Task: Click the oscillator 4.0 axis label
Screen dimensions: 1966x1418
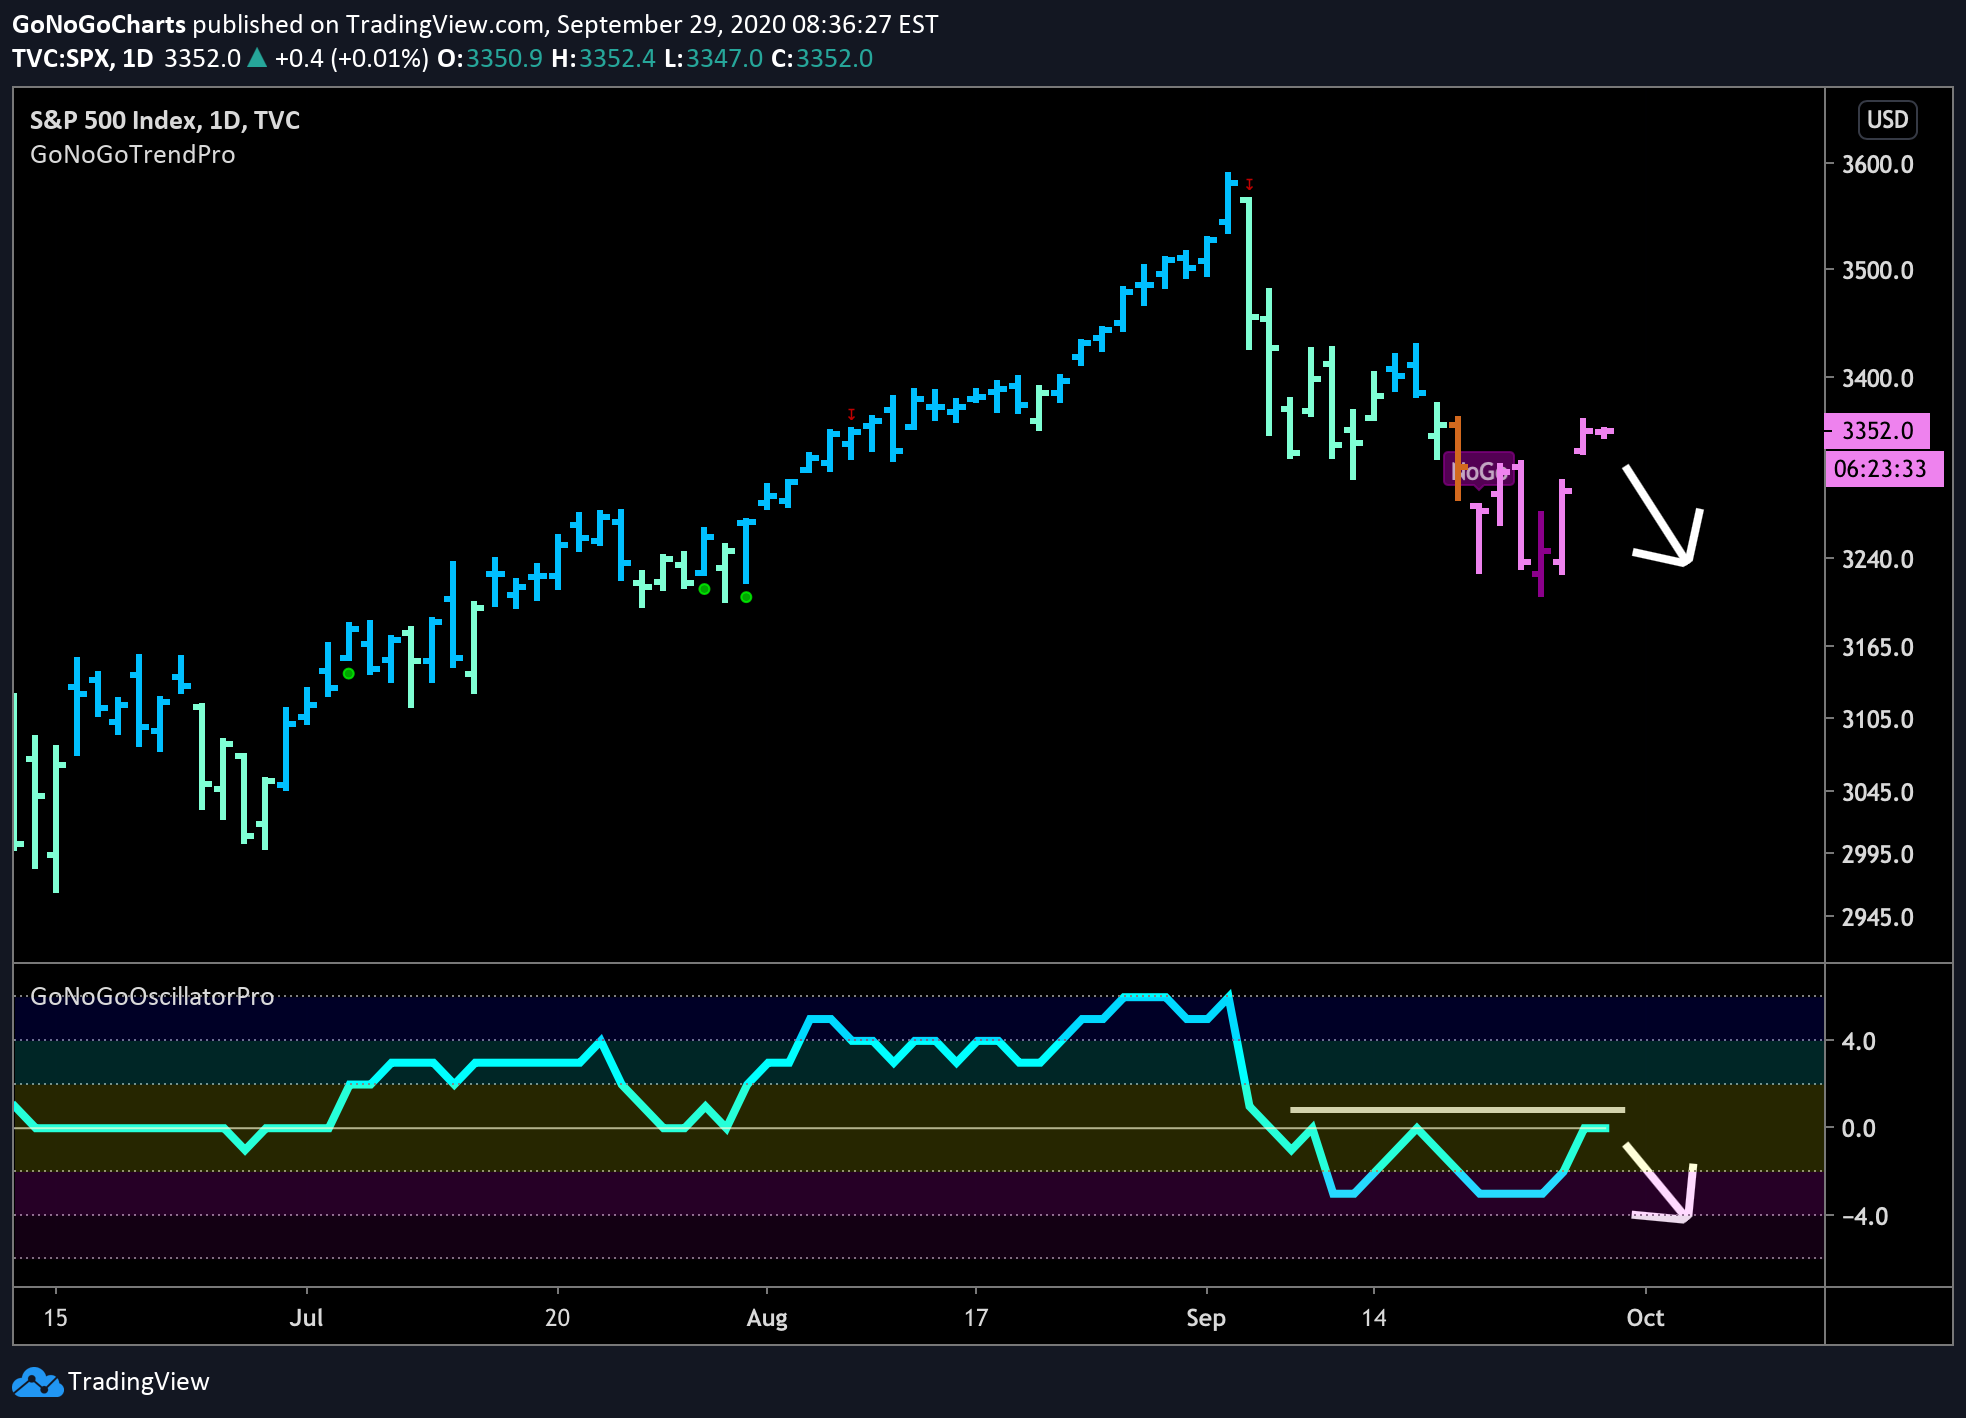Action: pyautogui.click(x=1858, y=1041)
